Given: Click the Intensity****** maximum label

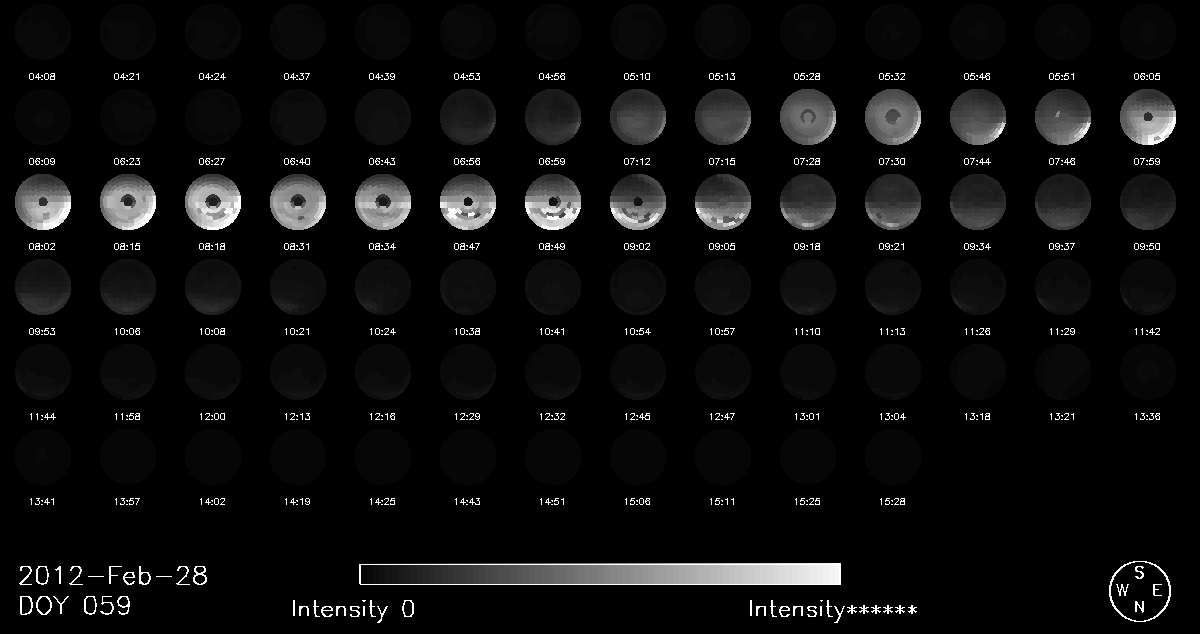Looking at the screenshot, I should [833, 609].
